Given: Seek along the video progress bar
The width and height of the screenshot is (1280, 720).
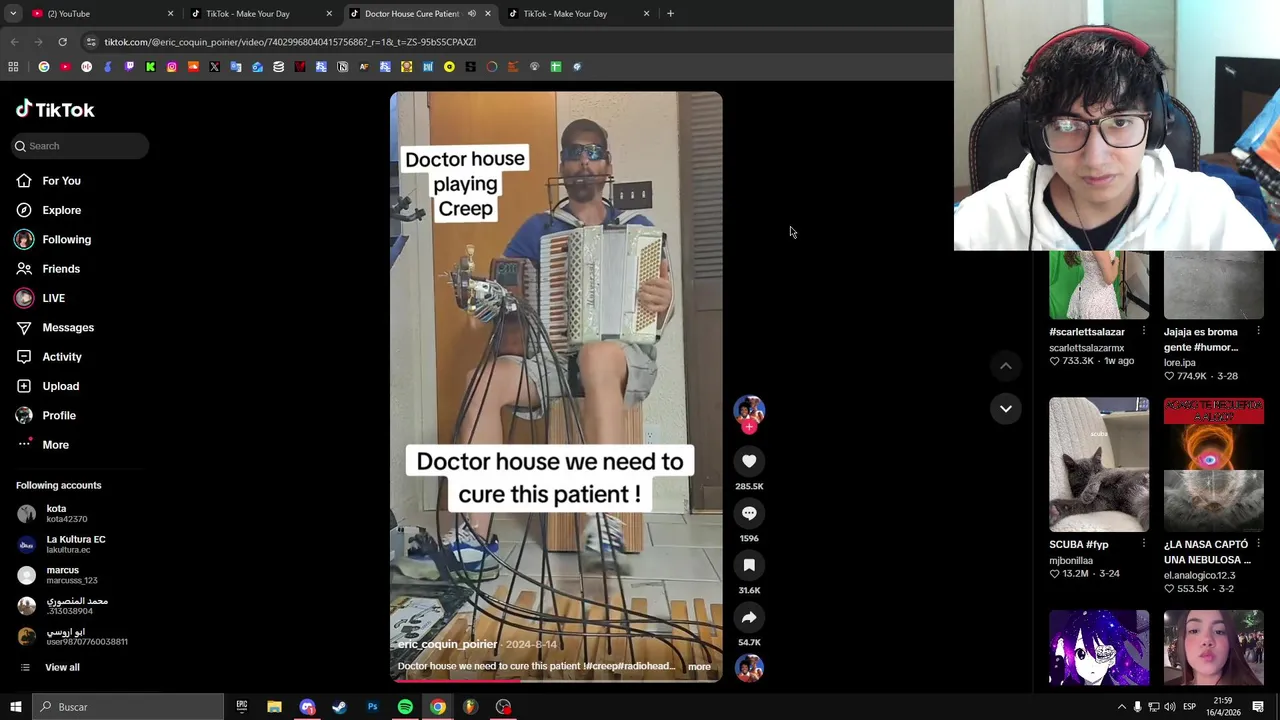Looking at the screenshot, I should 556,680.
